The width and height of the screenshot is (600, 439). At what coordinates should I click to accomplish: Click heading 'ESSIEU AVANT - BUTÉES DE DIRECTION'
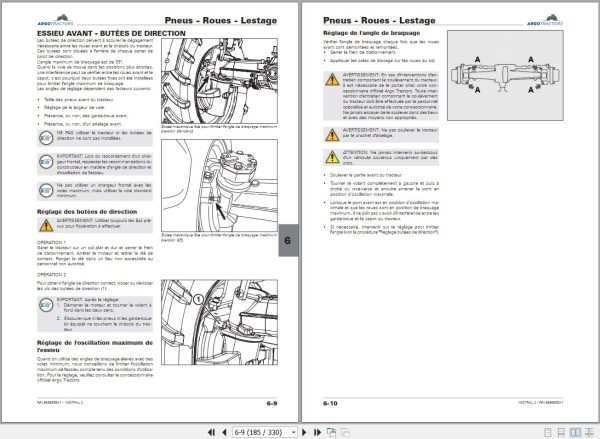[x=111, y=33]
